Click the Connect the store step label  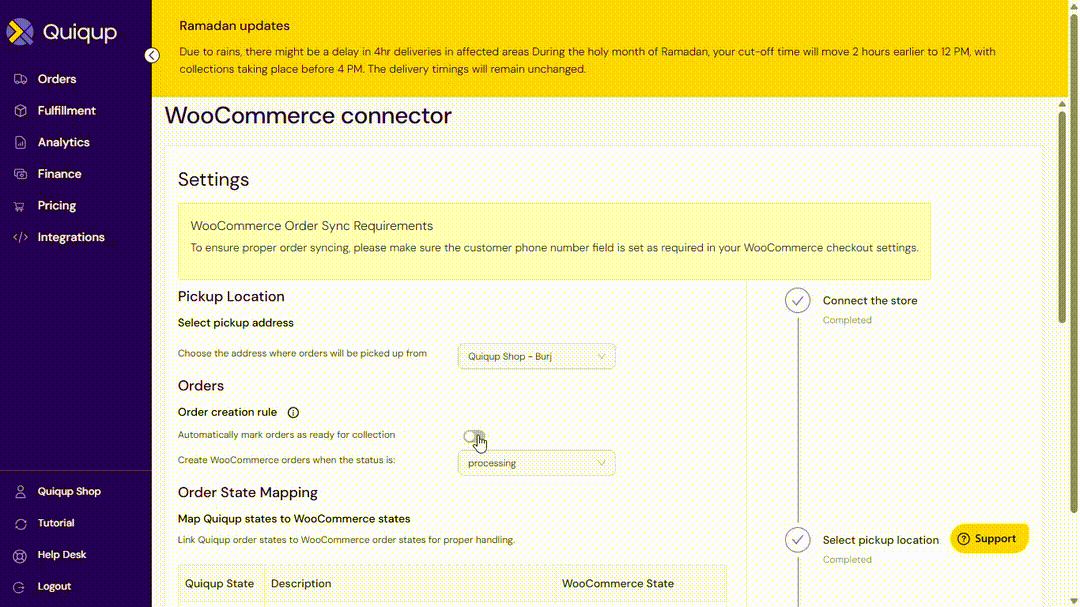870,301
